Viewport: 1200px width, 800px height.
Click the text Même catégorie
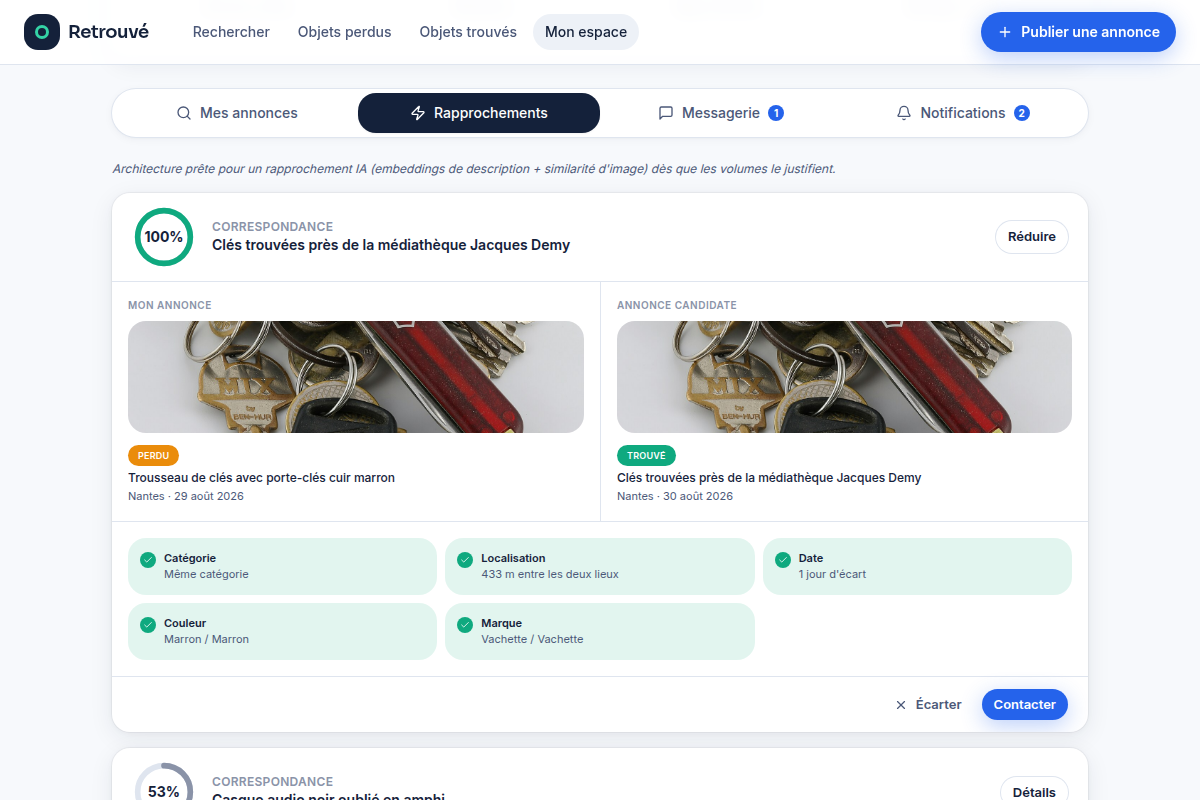[x=206, y=574]
